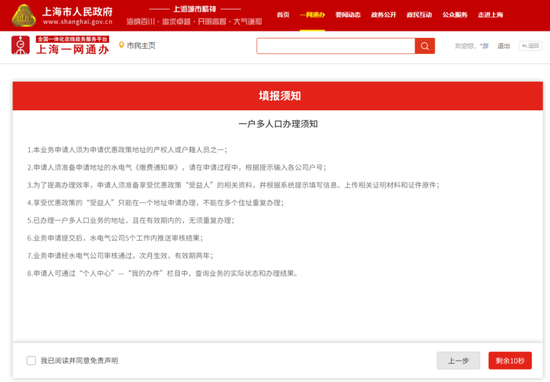550x382 pixels.
Task: Open the 公众服务 navigation item
Action: [455, 15]
